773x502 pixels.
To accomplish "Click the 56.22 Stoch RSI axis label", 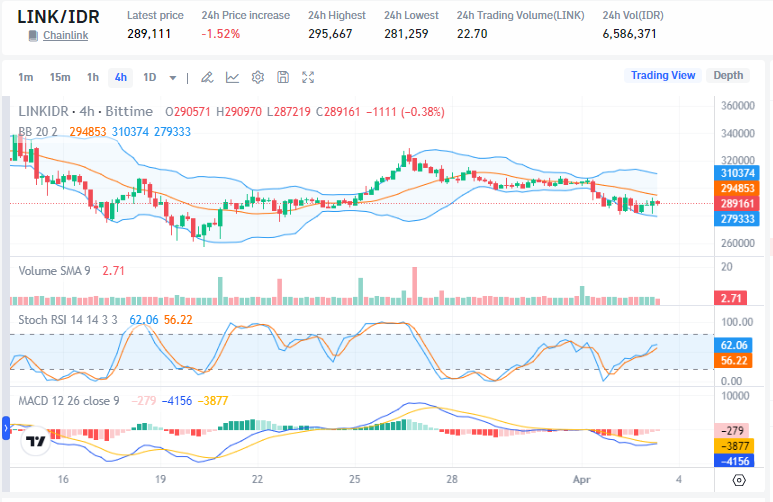I will 734,360.
